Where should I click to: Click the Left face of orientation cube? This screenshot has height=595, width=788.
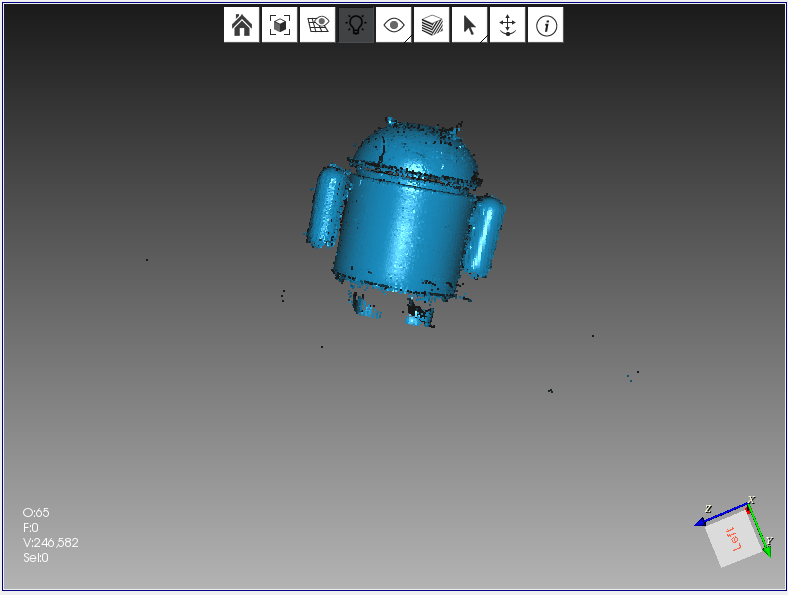click(734, 539)
